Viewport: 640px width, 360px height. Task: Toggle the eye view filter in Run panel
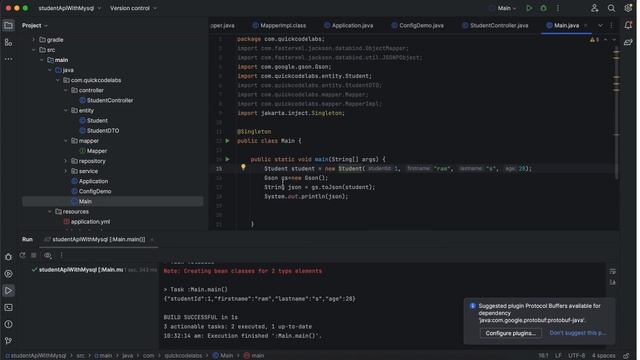point(48,256)
